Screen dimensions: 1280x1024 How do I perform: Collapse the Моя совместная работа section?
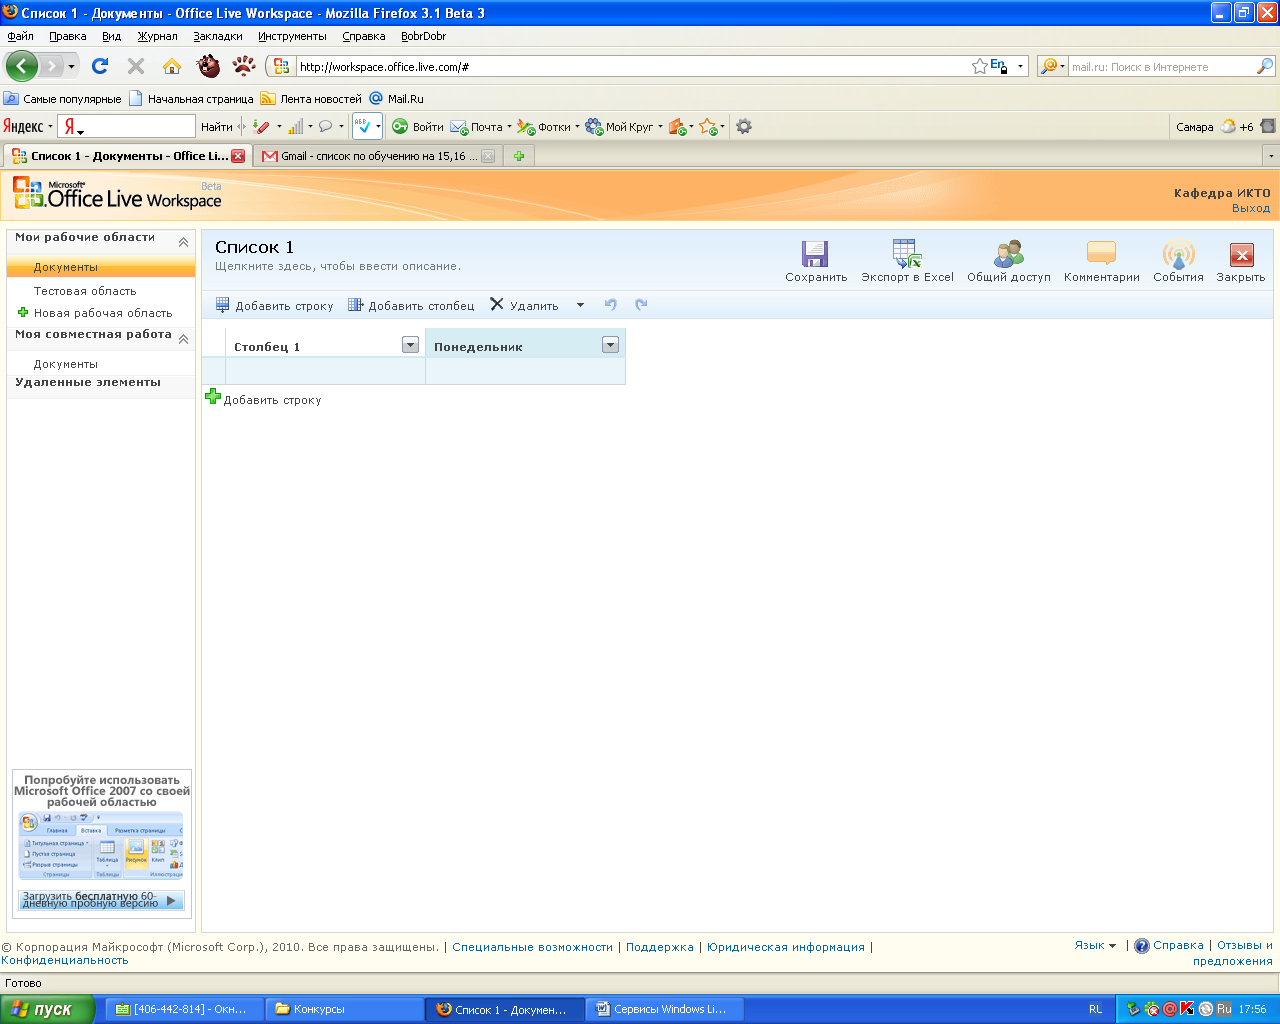(183, 339)
